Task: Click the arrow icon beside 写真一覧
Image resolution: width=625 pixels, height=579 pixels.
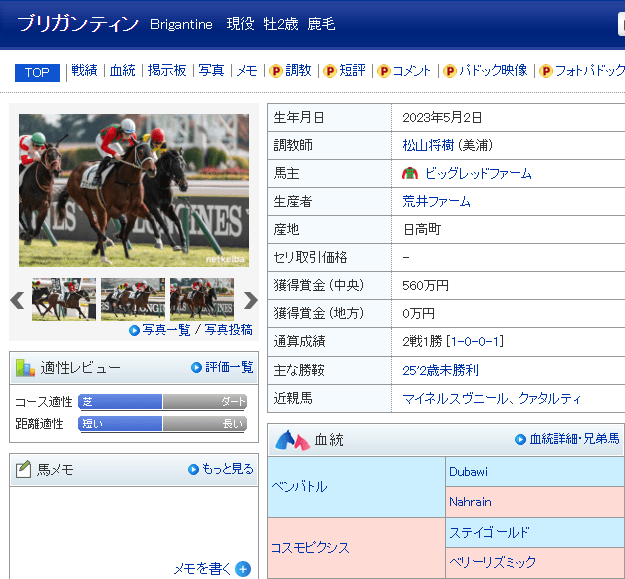Action: [134, 330]
